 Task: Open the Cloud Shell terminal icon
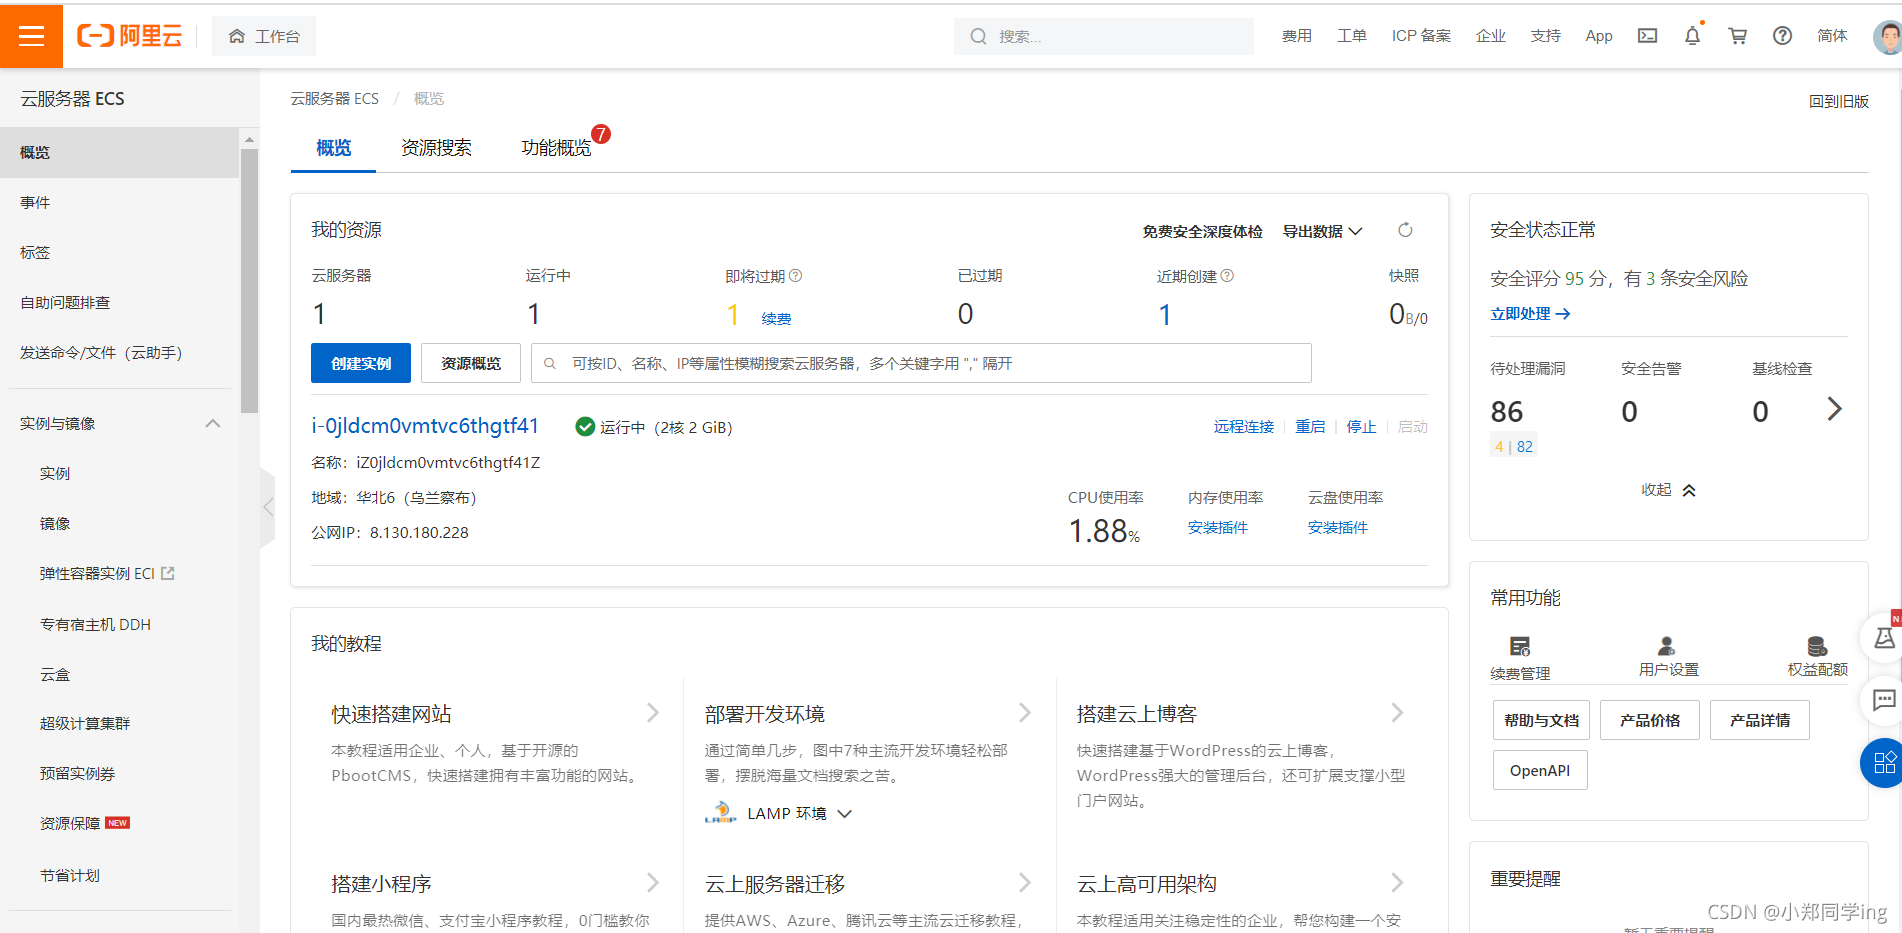1647,36
